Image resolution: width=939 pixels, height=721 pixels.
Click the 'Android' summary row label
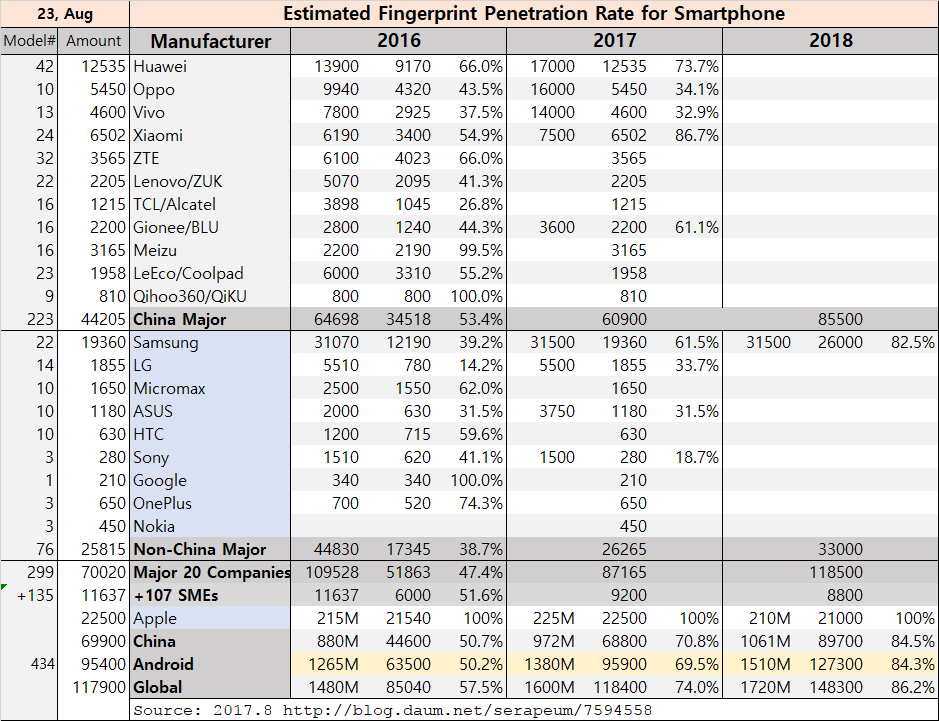[210, 664]
